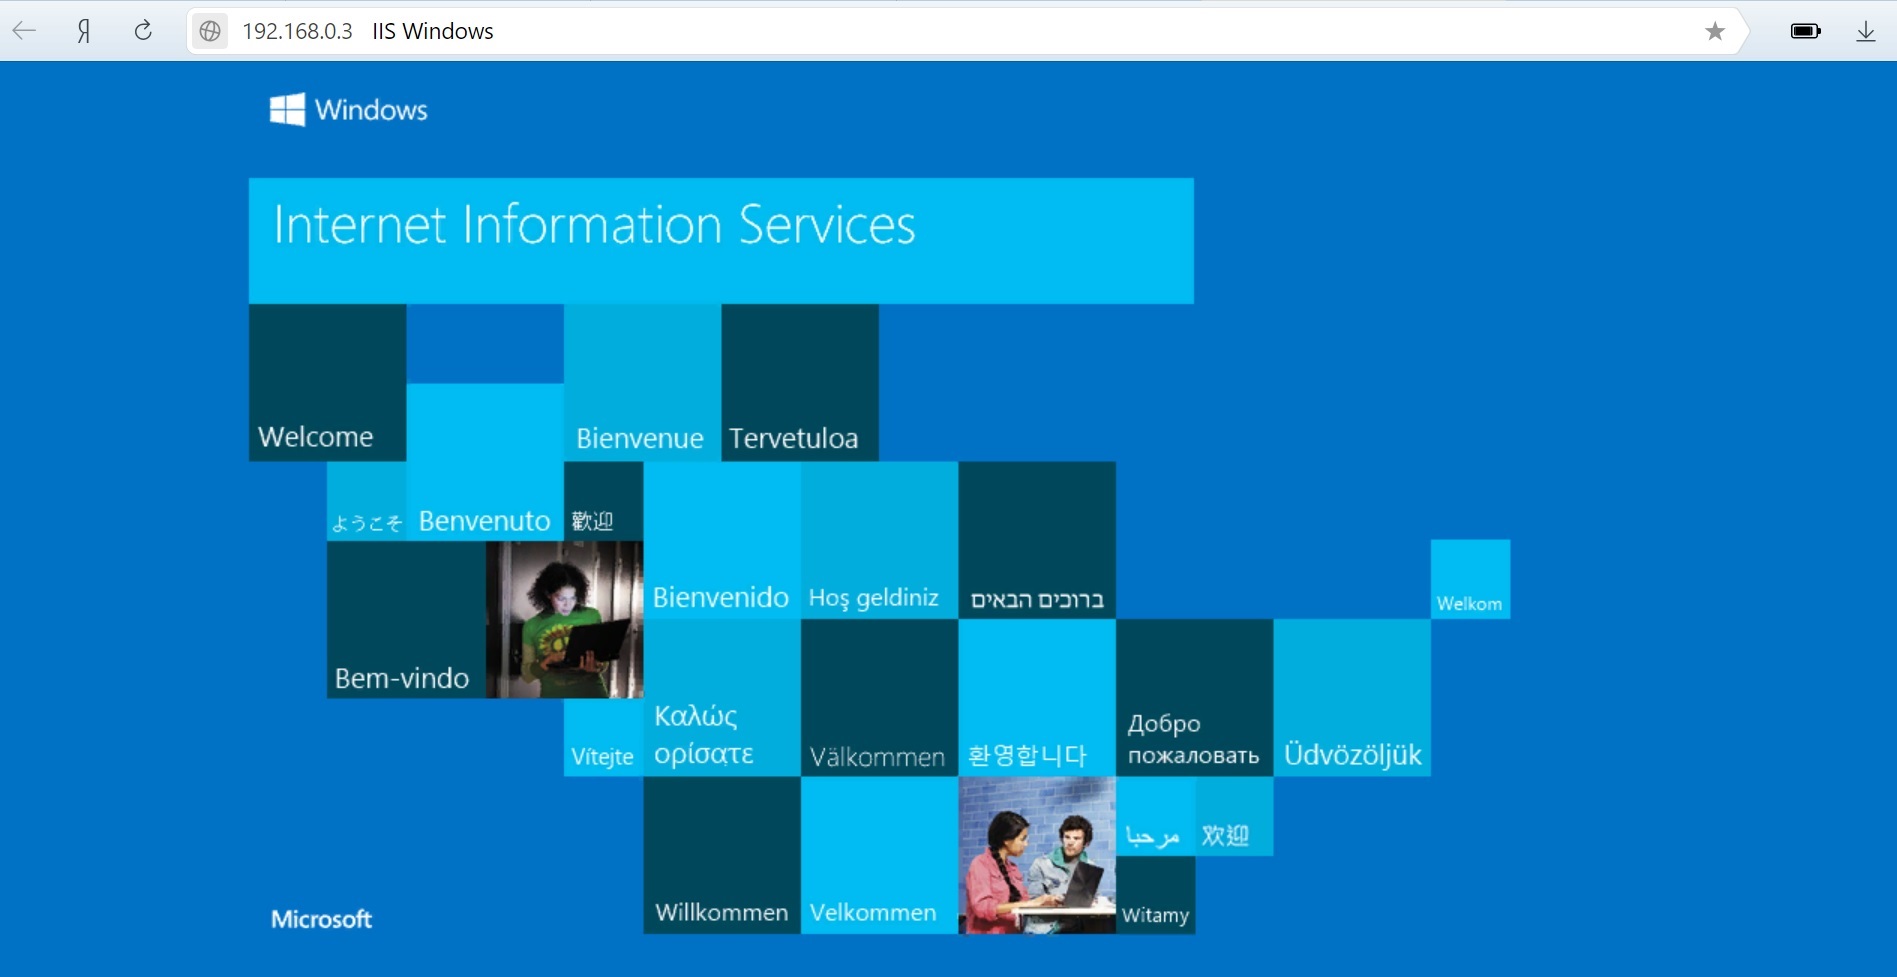Click the Microsoft logo at the bottom
This screenshot has width=1897, height=977.
click(321, 919)
